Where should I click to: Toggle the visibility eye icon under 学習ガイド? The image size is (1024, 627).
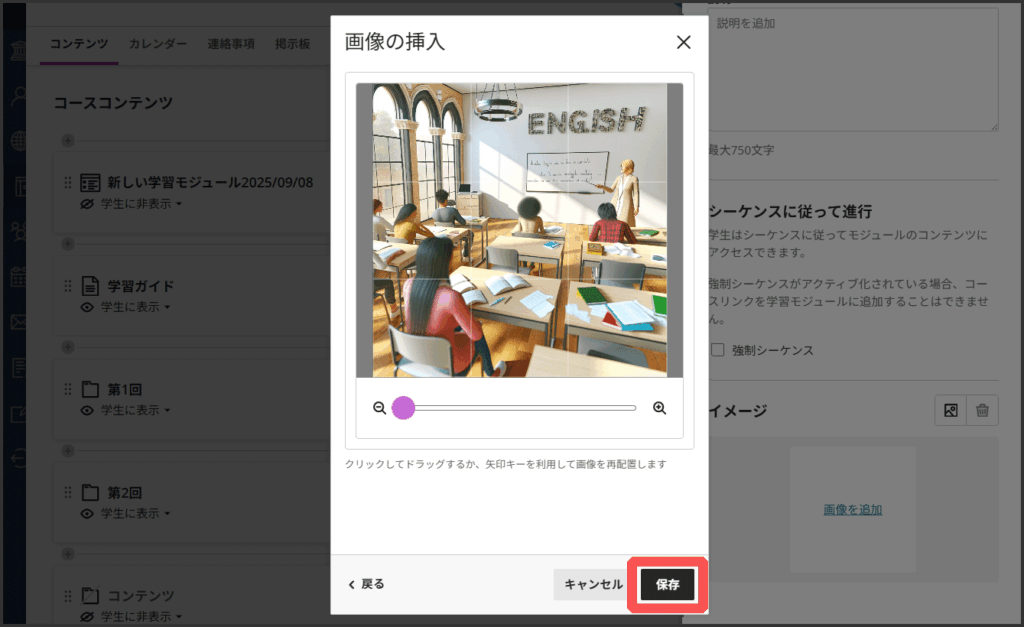pyautogui.click(x=88, y=307)
